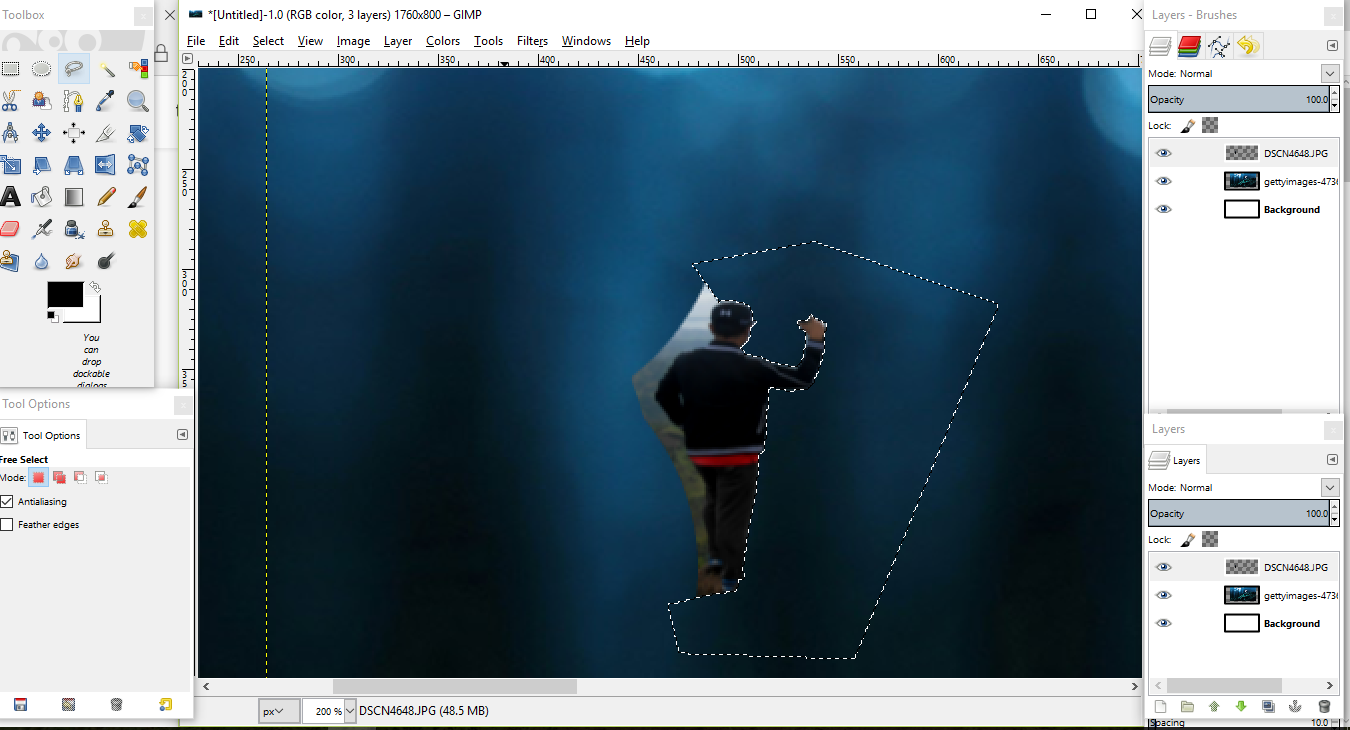Select the Crop knife tool

(x=106, y=133)
